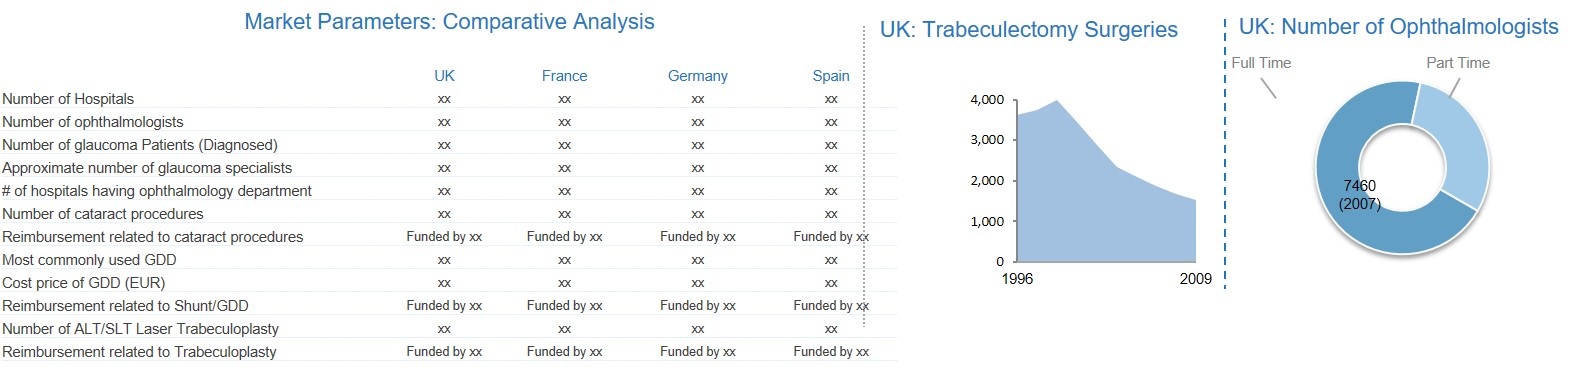Click the Number of Hospitals row label
The width and height of the screenshot is (1572, 370).
68,99
